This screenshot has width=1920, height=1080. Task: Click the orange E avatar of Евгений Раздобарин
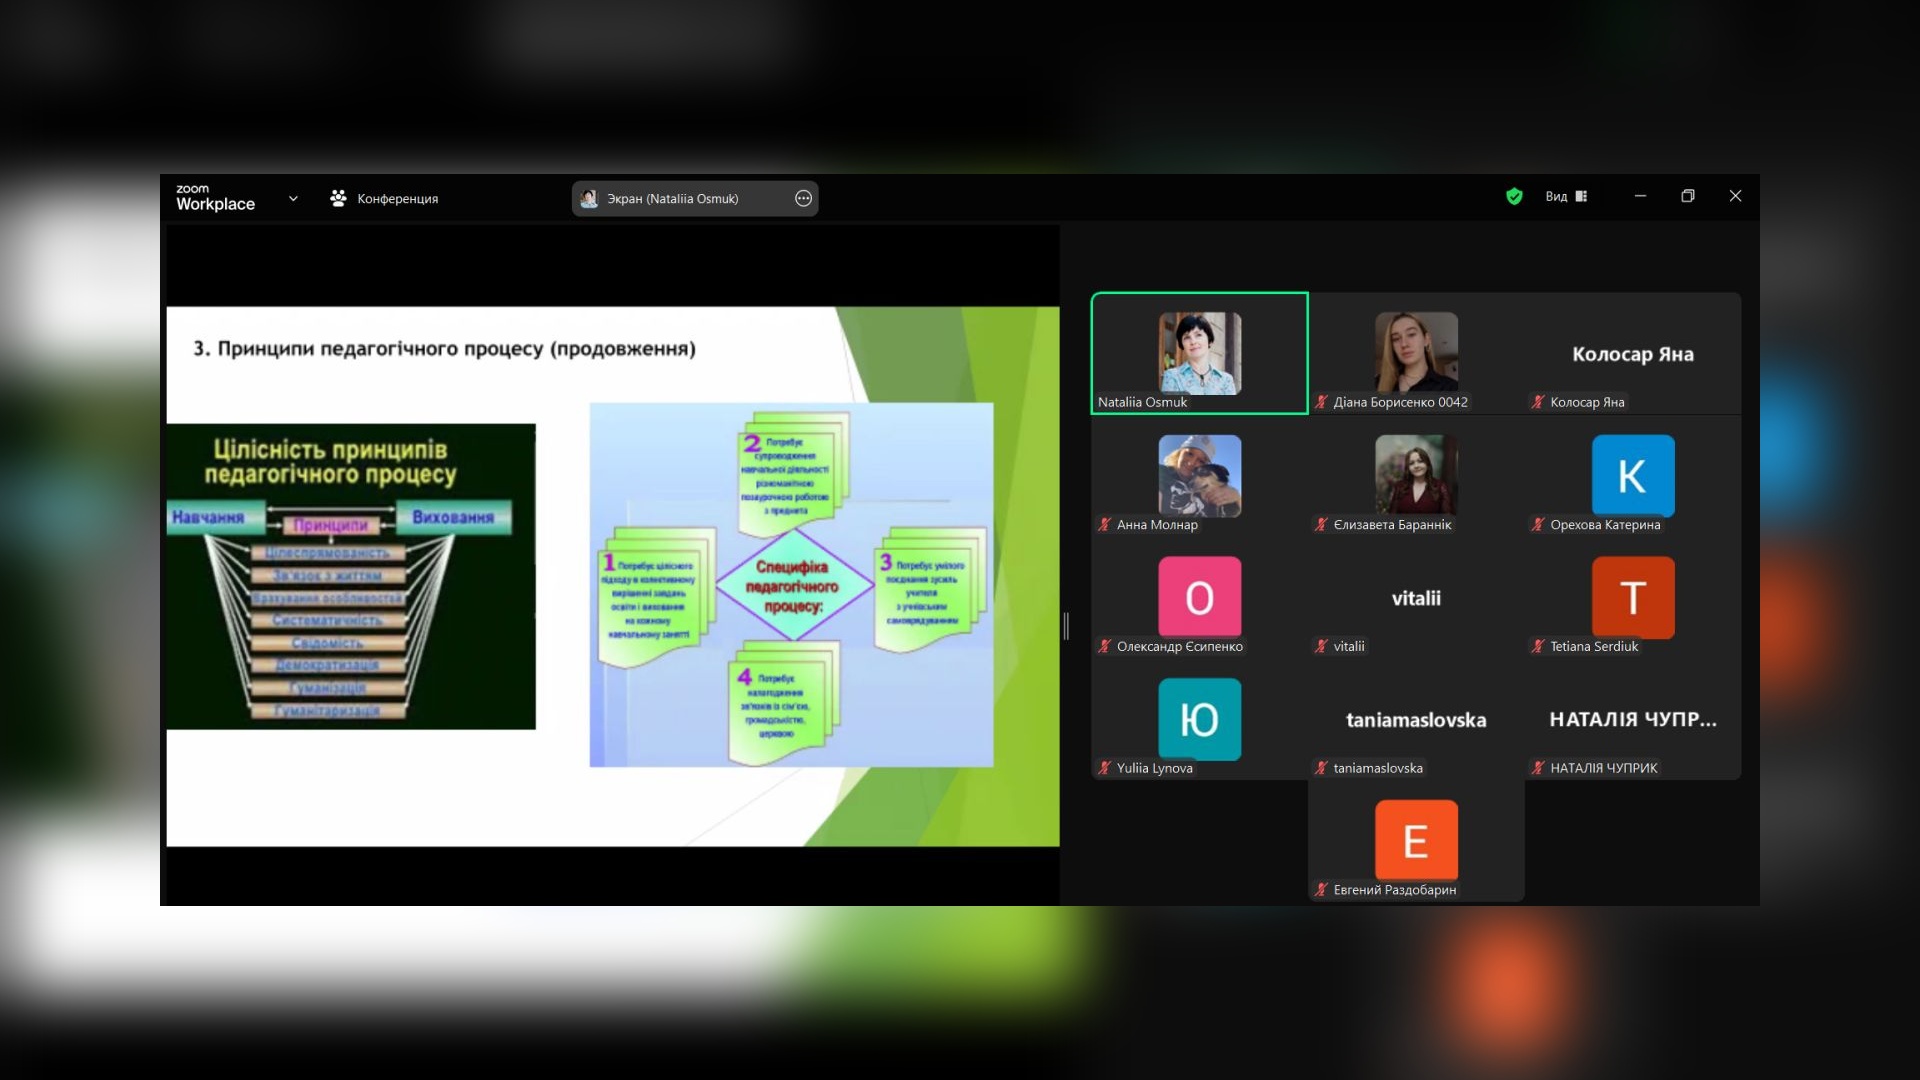click(x=1416, y=841)
